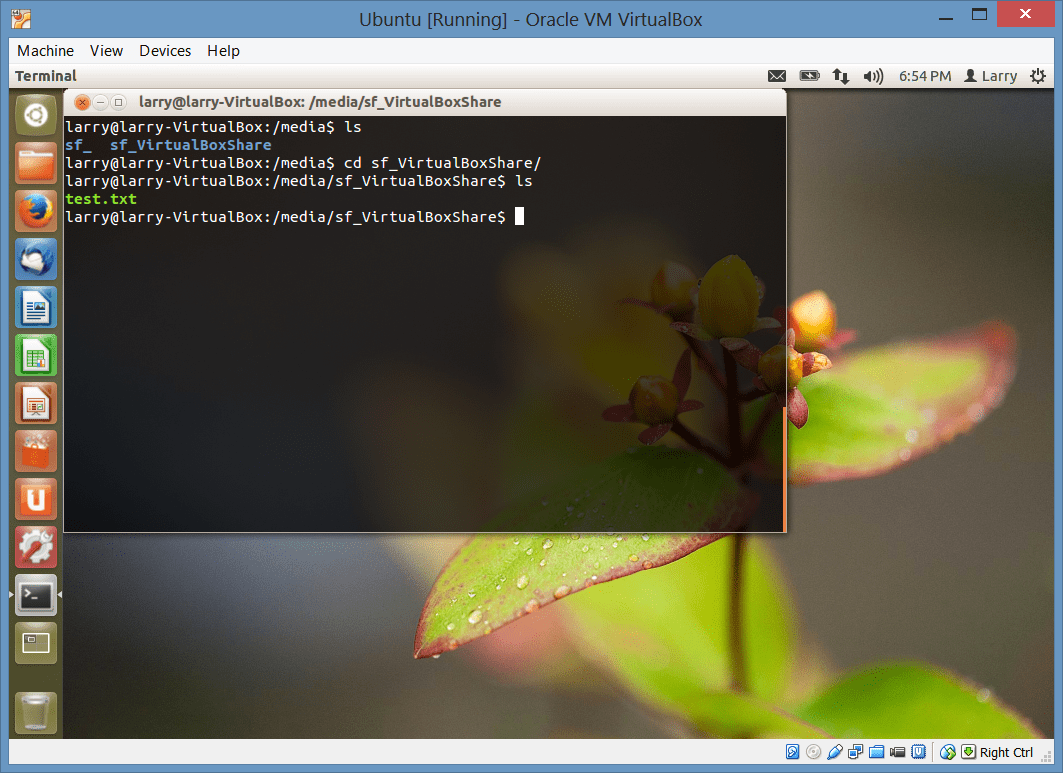Open the Help menu
Screen dimensions: 1063x773
tap(223, 51)
